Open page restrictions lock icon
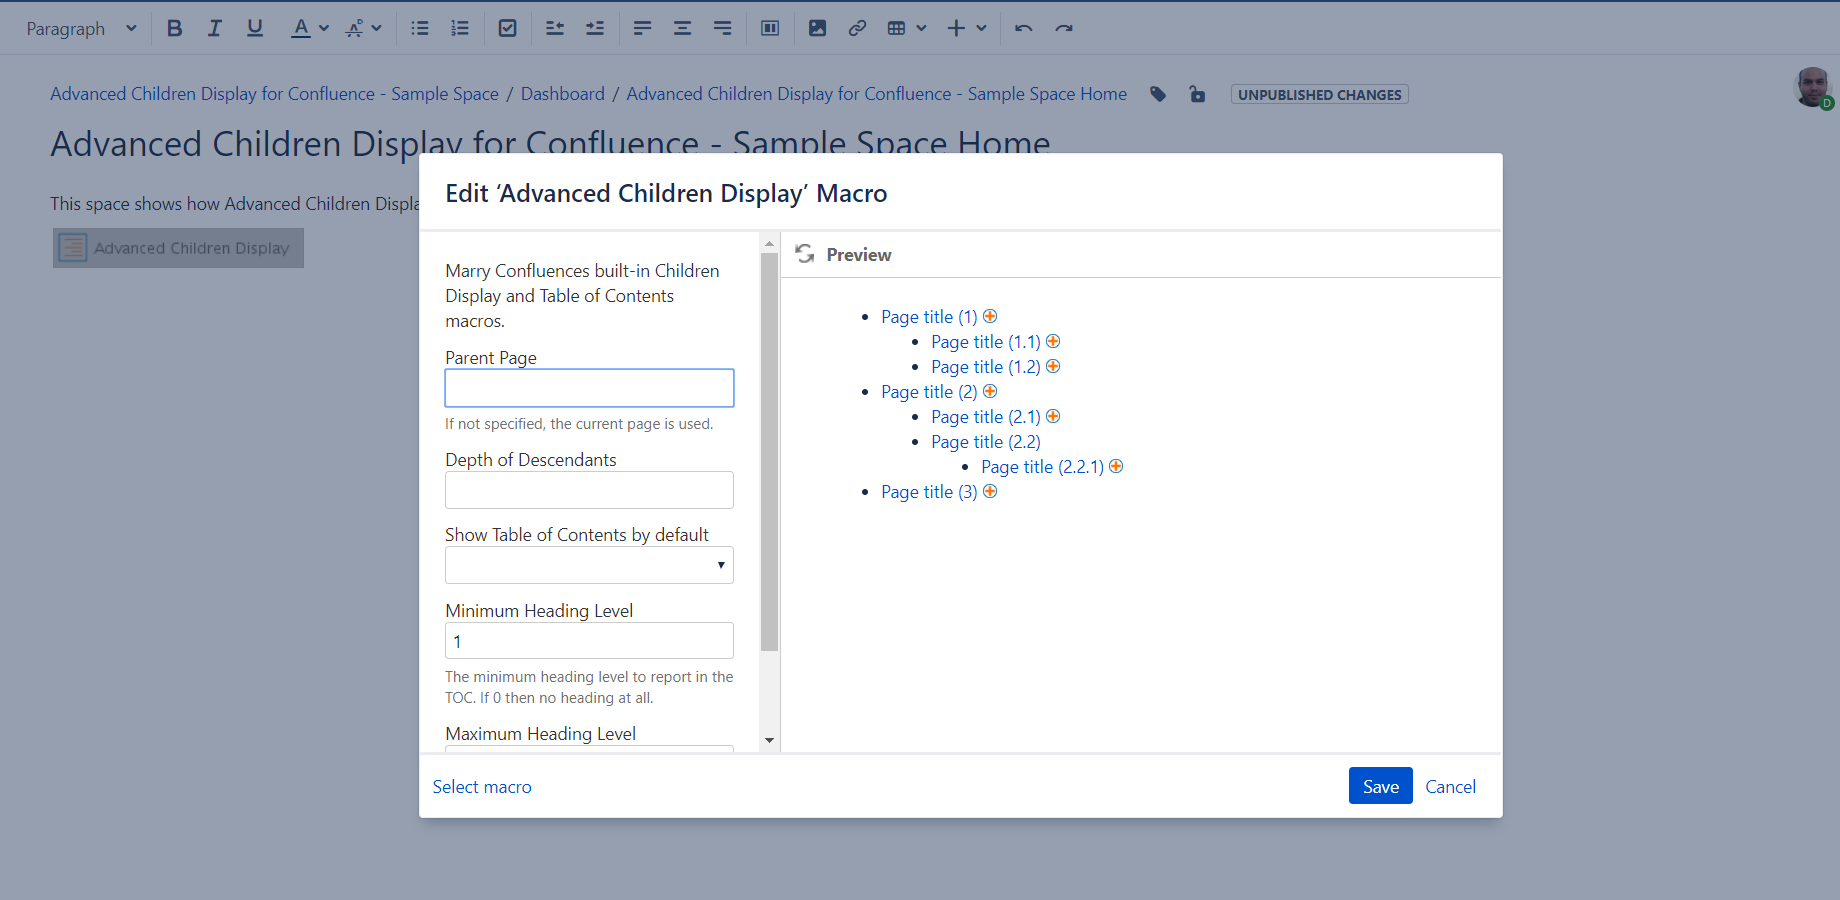Screen dimensions: 1840x900 (1197, 94)
